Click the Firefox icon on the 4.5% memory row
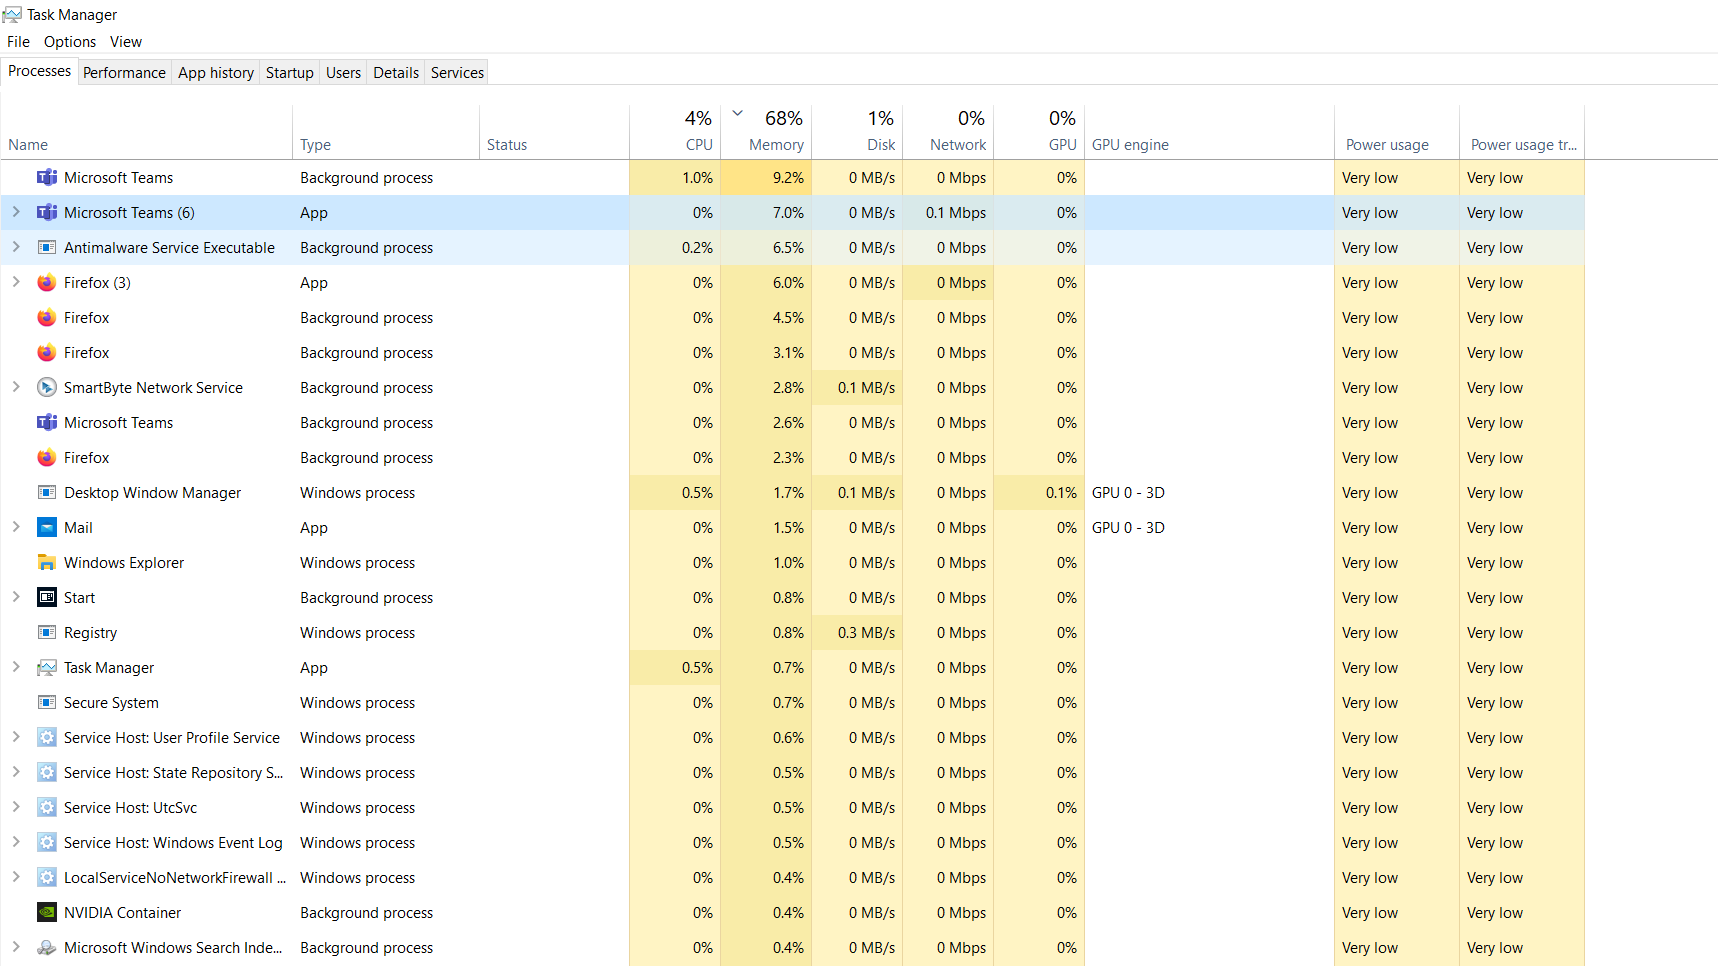This screenshot has width=1718, height=966. [x=47, y=318]
